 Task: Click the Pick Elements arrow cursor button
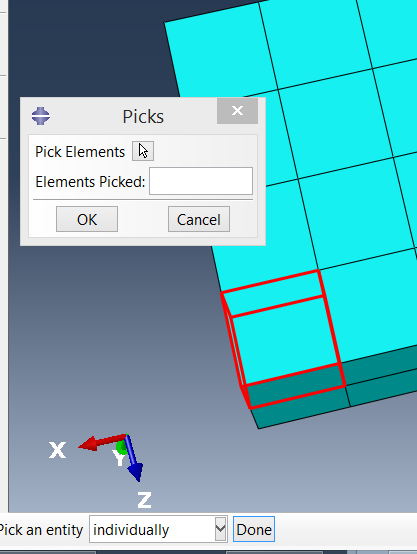click(143, 151)
